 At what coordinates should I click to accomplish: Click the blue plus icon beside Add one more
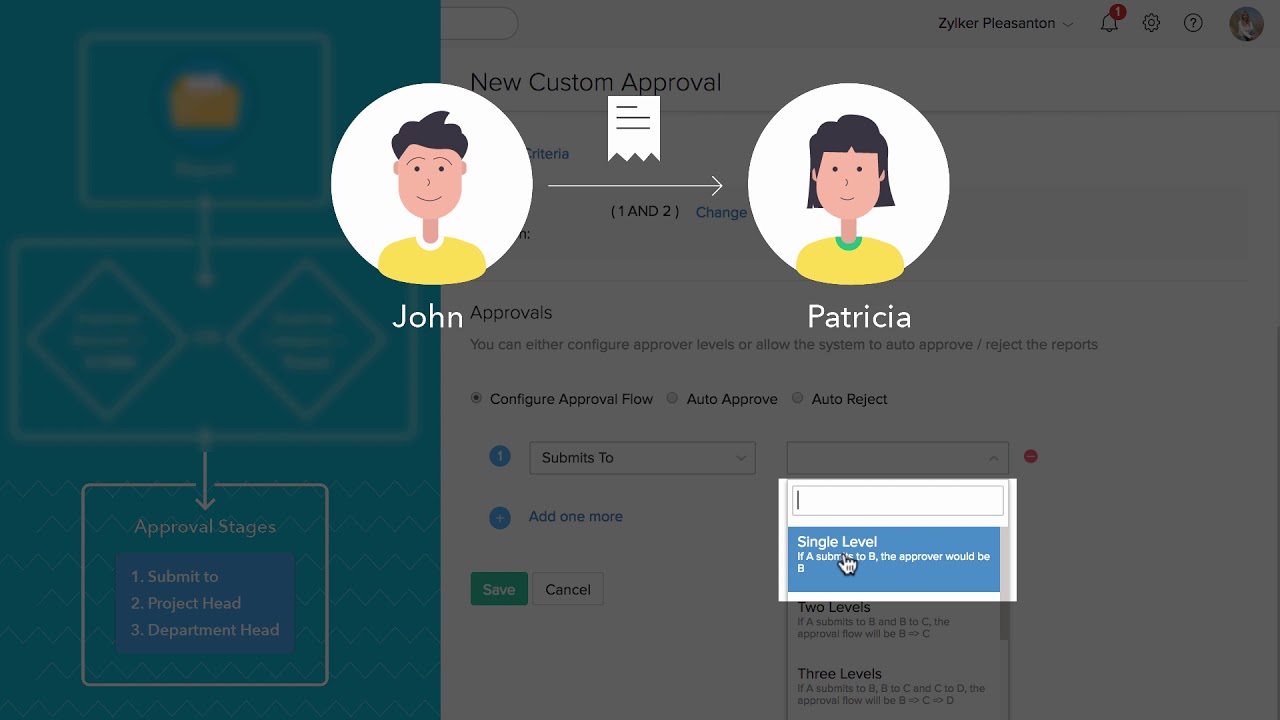pos(500,517)
